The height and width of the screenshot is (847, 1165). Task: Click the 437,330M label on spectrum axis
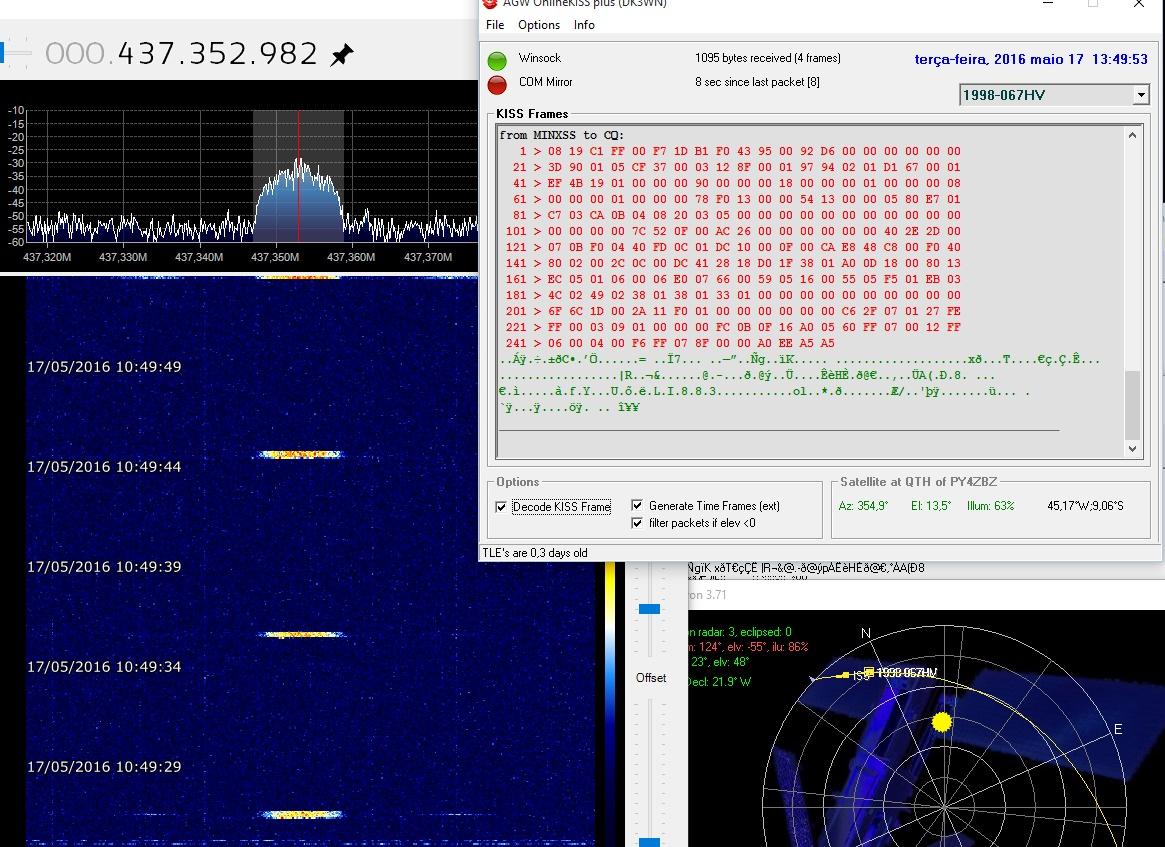[123, 257]
